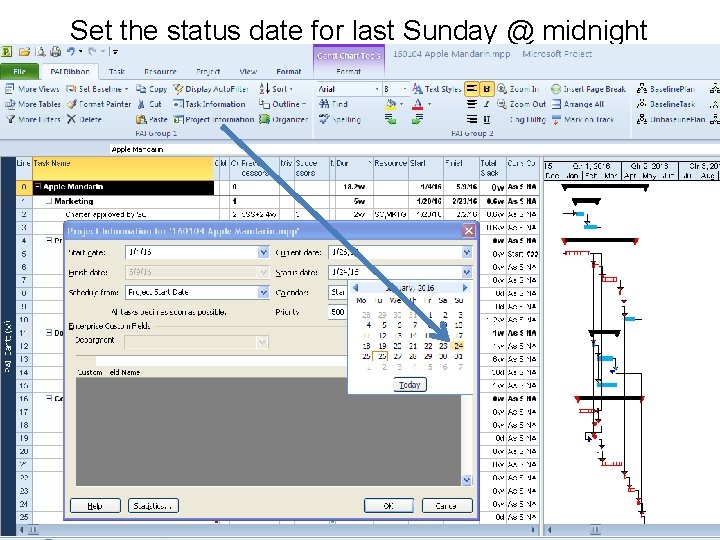Open Task Information

coord(209,104)
